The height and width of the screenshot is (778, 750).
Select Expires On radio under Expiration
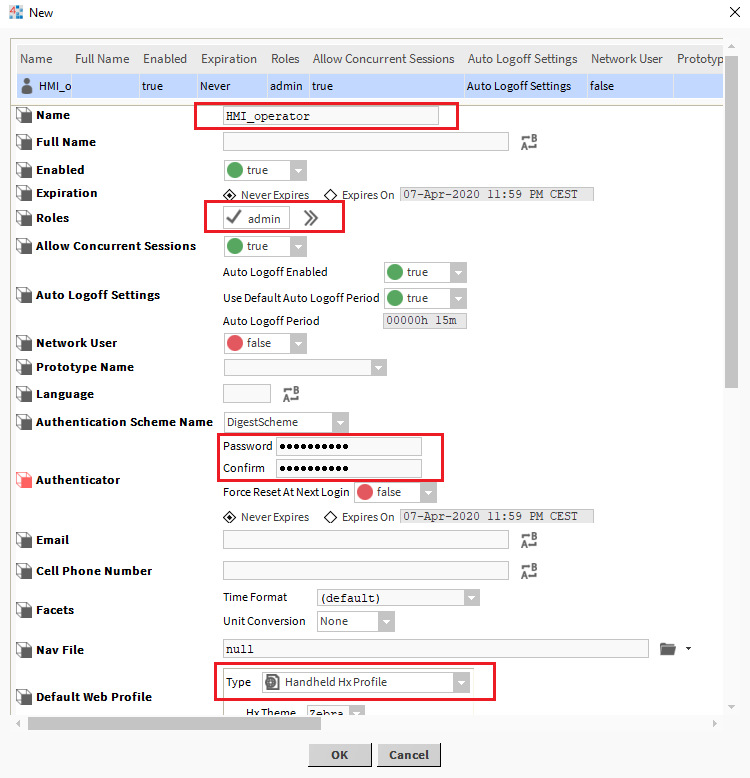[x=332, y=195]
